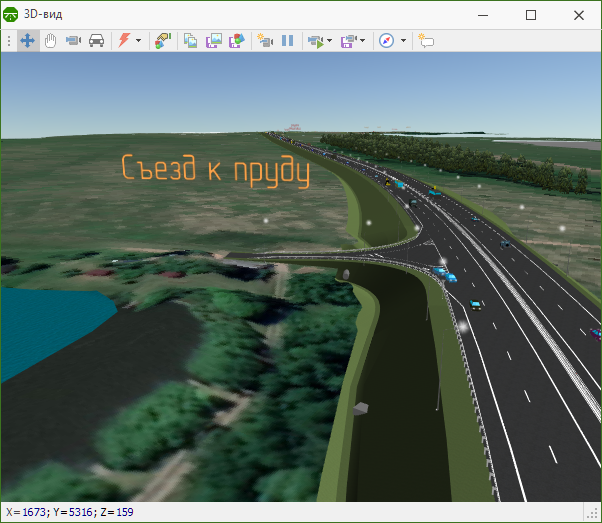This screenshot has height=523, width=602.
Task: Save the view as a picture
Action: click(214, 41)
